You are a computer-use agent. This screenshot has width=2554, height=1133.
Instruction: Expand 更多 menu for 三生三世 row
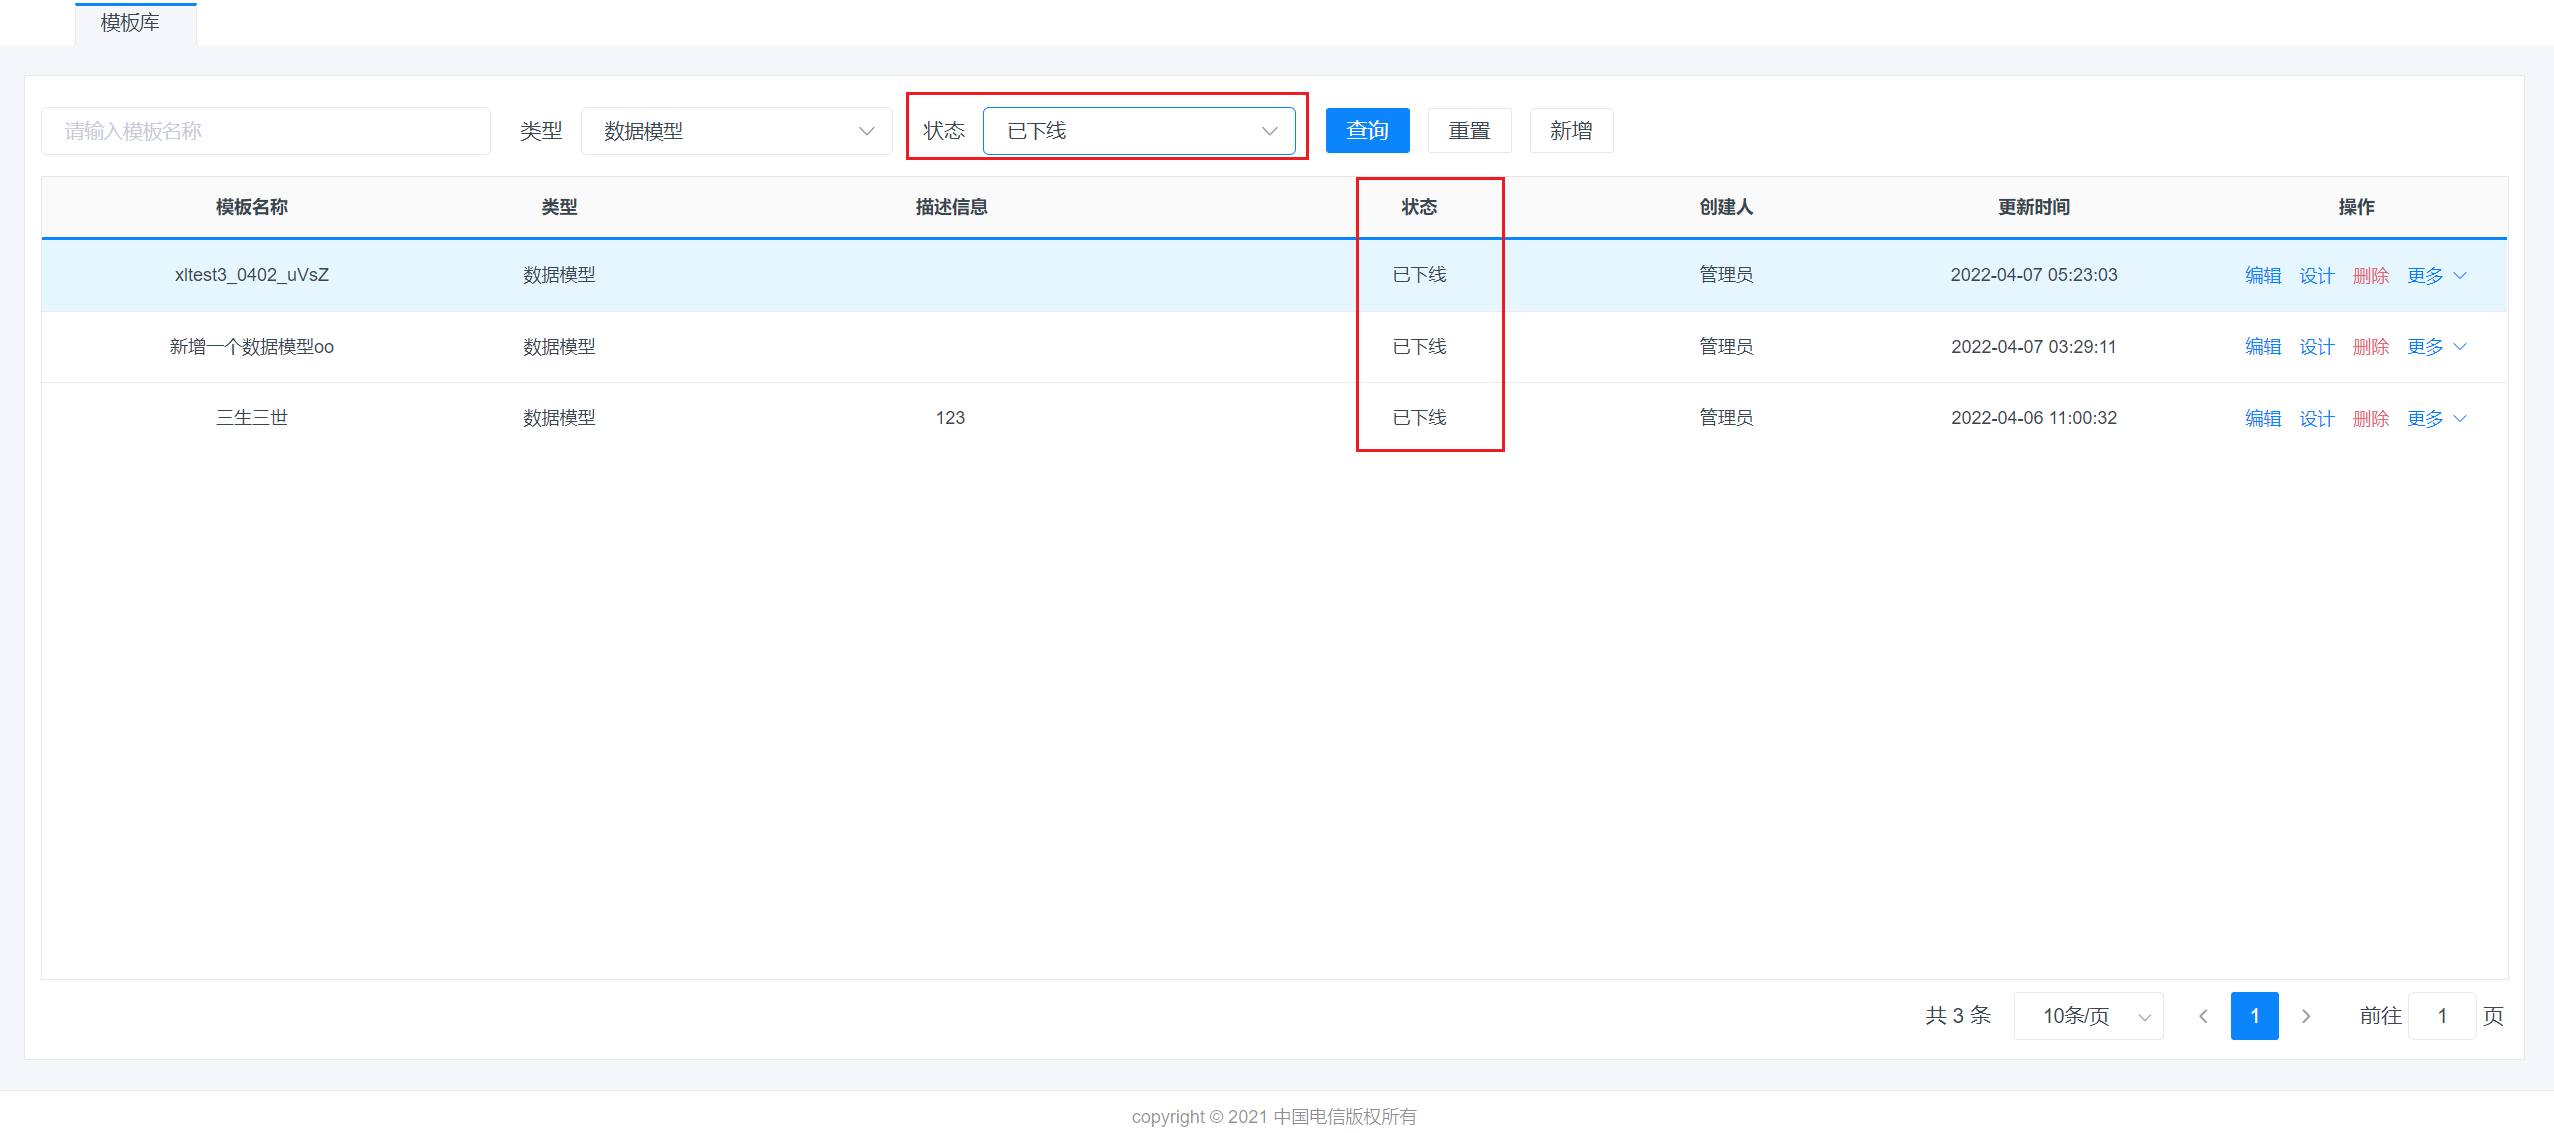coord(2436,419)
